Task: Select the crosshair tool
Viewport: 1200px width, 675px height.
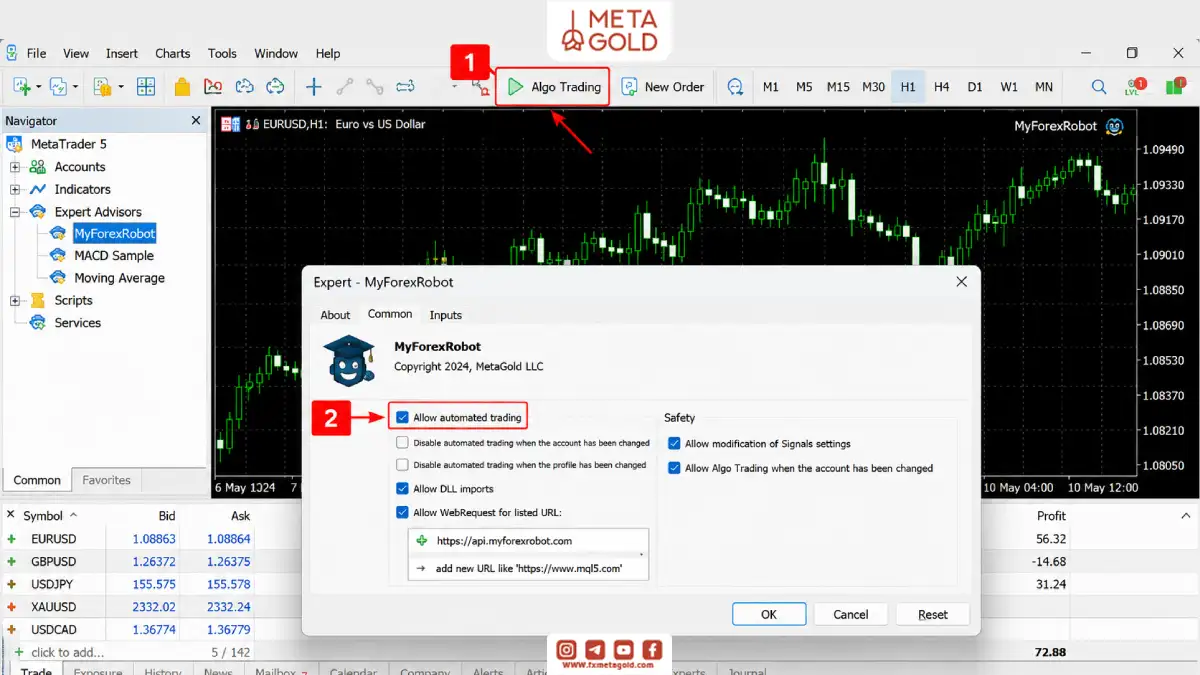Action: click(314, 87)
